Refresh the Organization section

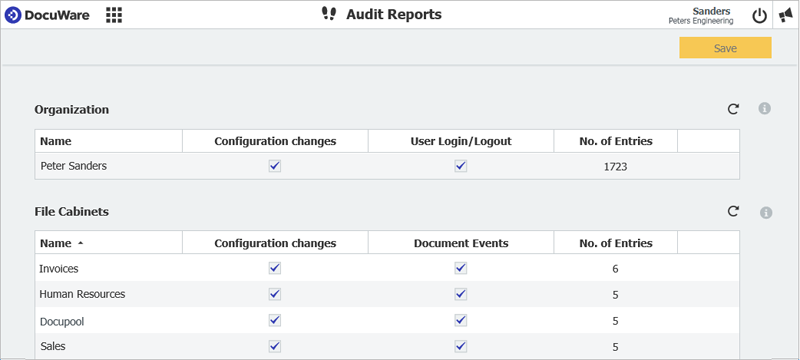tap(733, 109)
